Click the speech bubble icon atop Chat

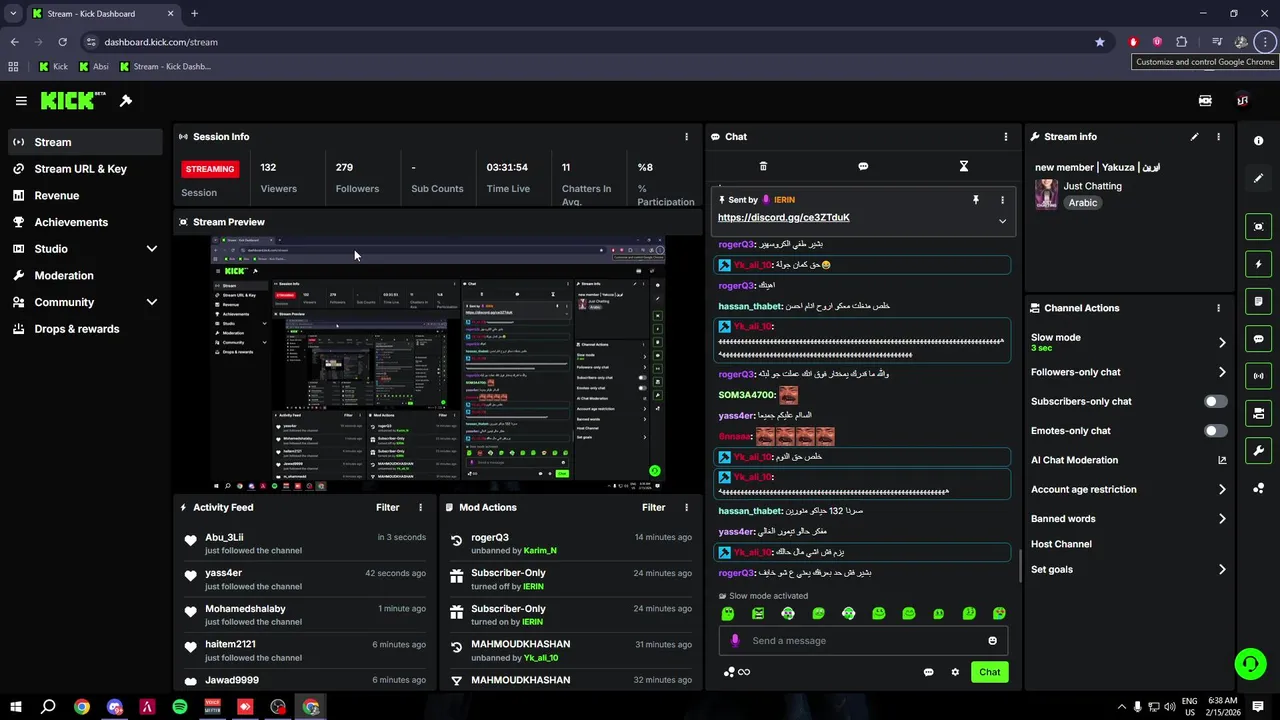[x=863, y=166]
